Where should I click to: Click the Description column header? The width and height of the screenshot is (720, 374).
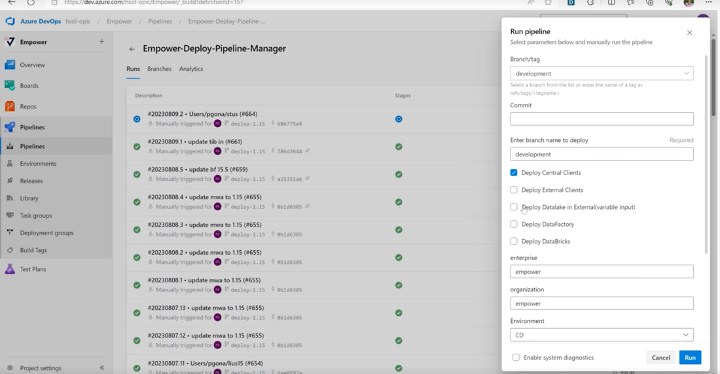coord(148,96)
